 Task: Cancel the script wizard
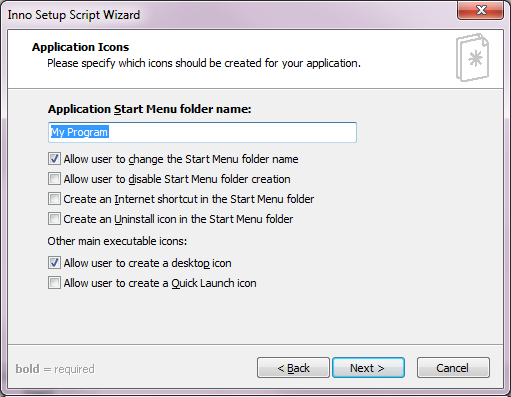[453, 368]
